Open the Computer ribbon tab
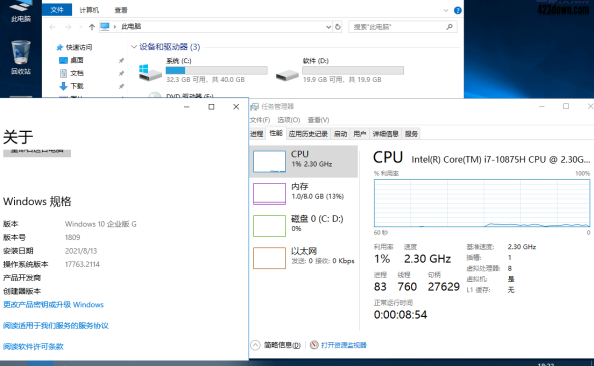The height and width of the screenshot is (366, 594). (x=89, y=10)
